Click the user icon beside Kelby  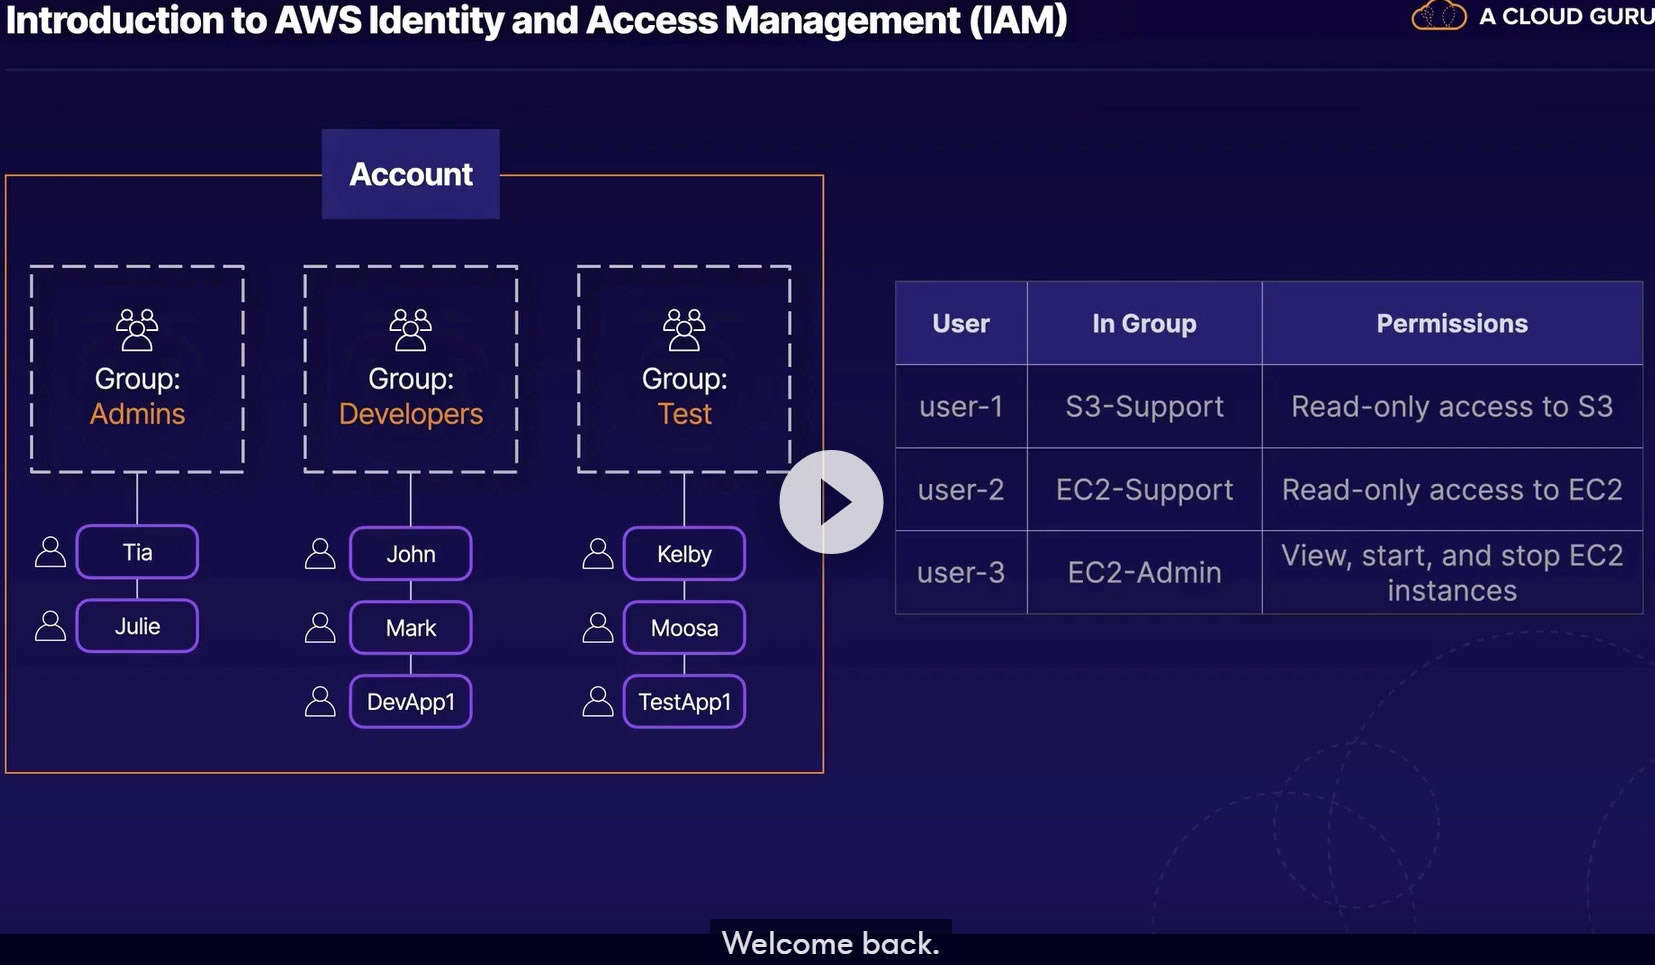598,554
